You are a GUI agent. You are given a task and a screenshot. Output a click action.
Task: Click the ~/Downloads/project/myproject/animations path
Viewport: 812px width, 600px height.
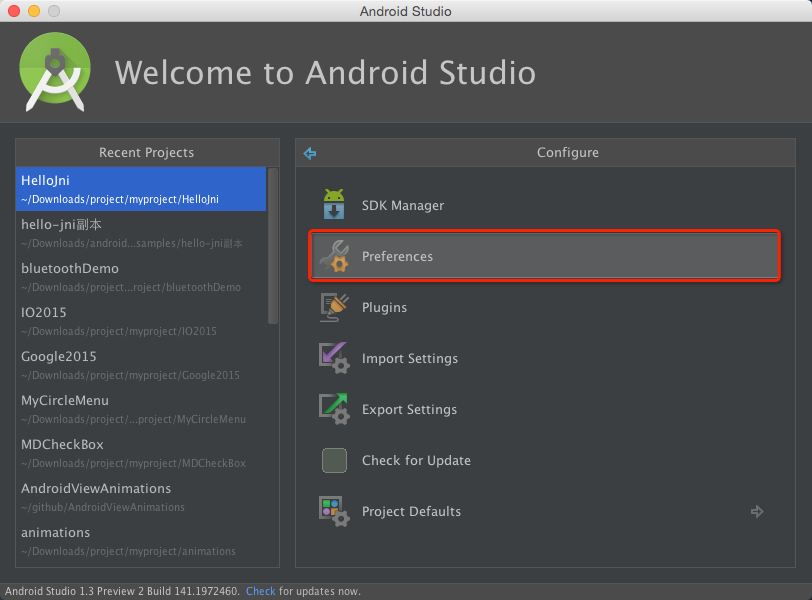128,551
